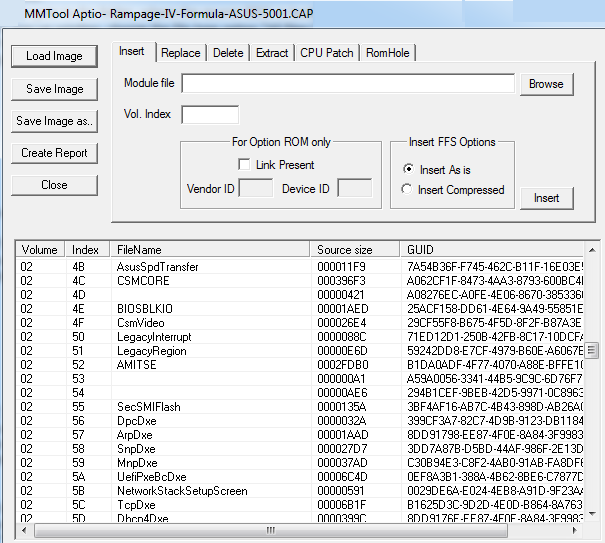Select the UefiPxeBcDxe row

coord(300,477)
